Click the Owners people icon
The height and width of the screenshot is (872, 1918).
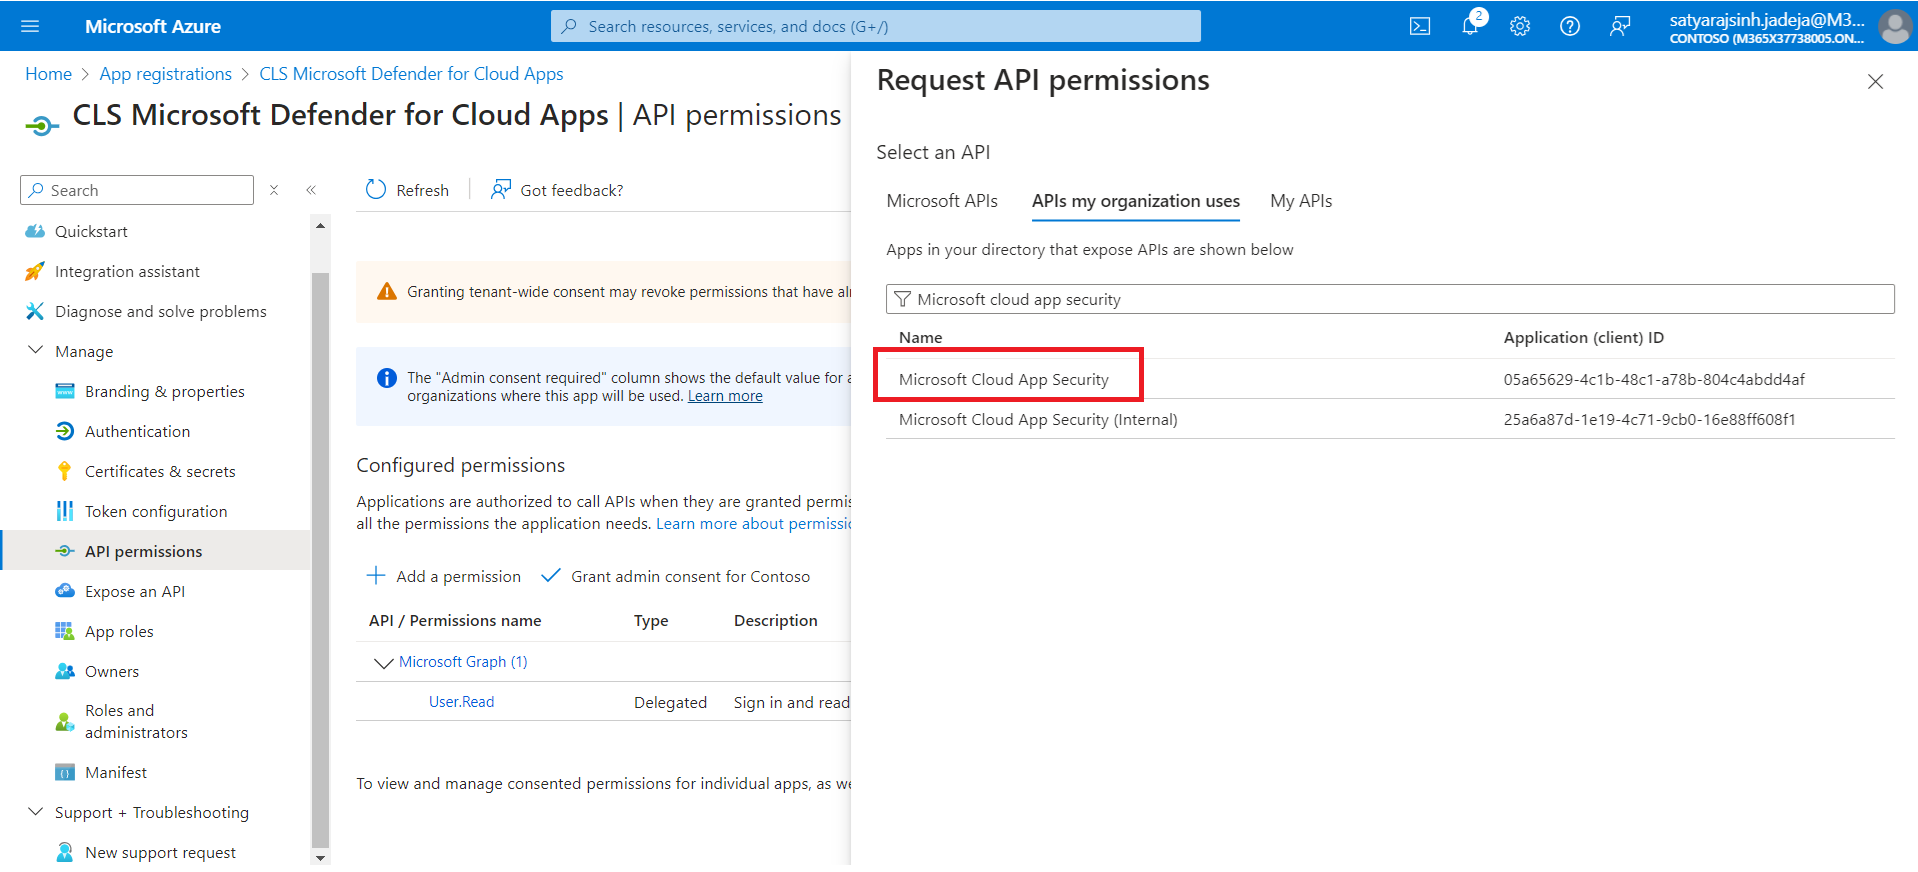tap(65, 671)
